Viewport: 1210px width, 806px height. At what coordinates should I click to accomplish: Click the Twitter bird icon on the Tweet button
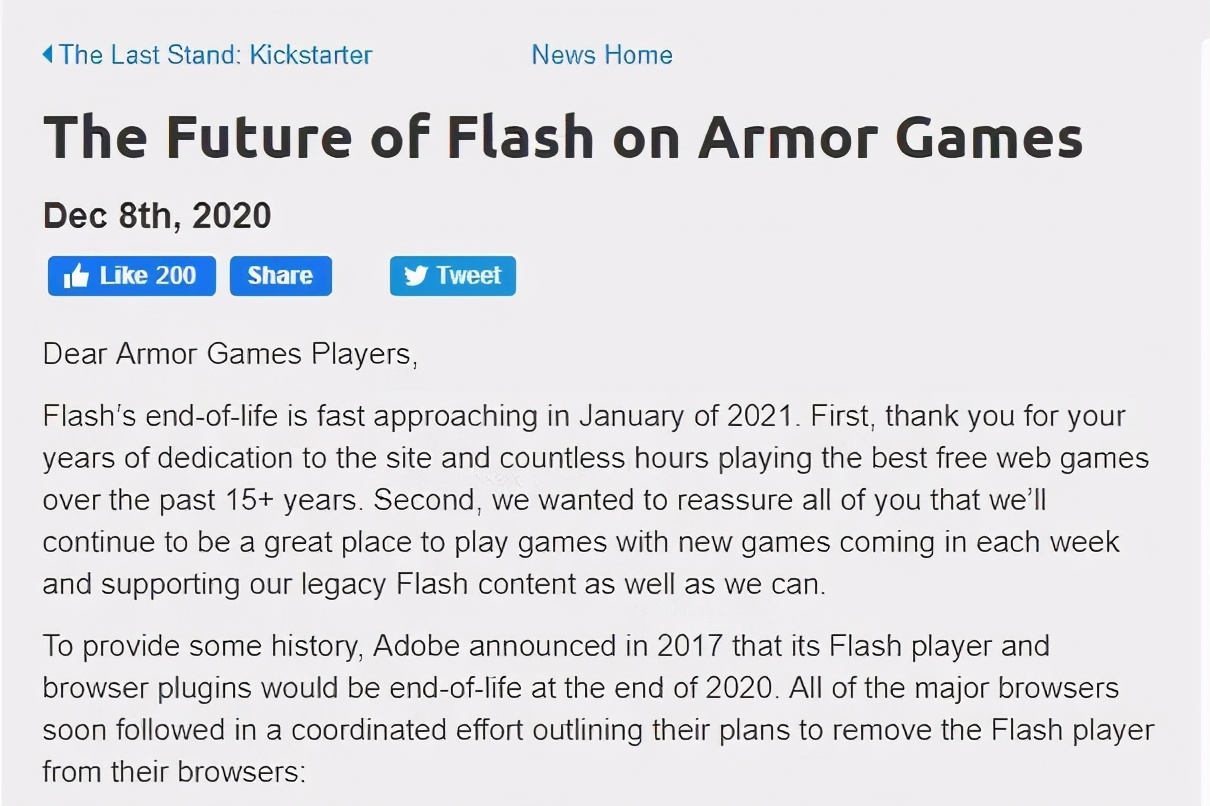[417, 276]
